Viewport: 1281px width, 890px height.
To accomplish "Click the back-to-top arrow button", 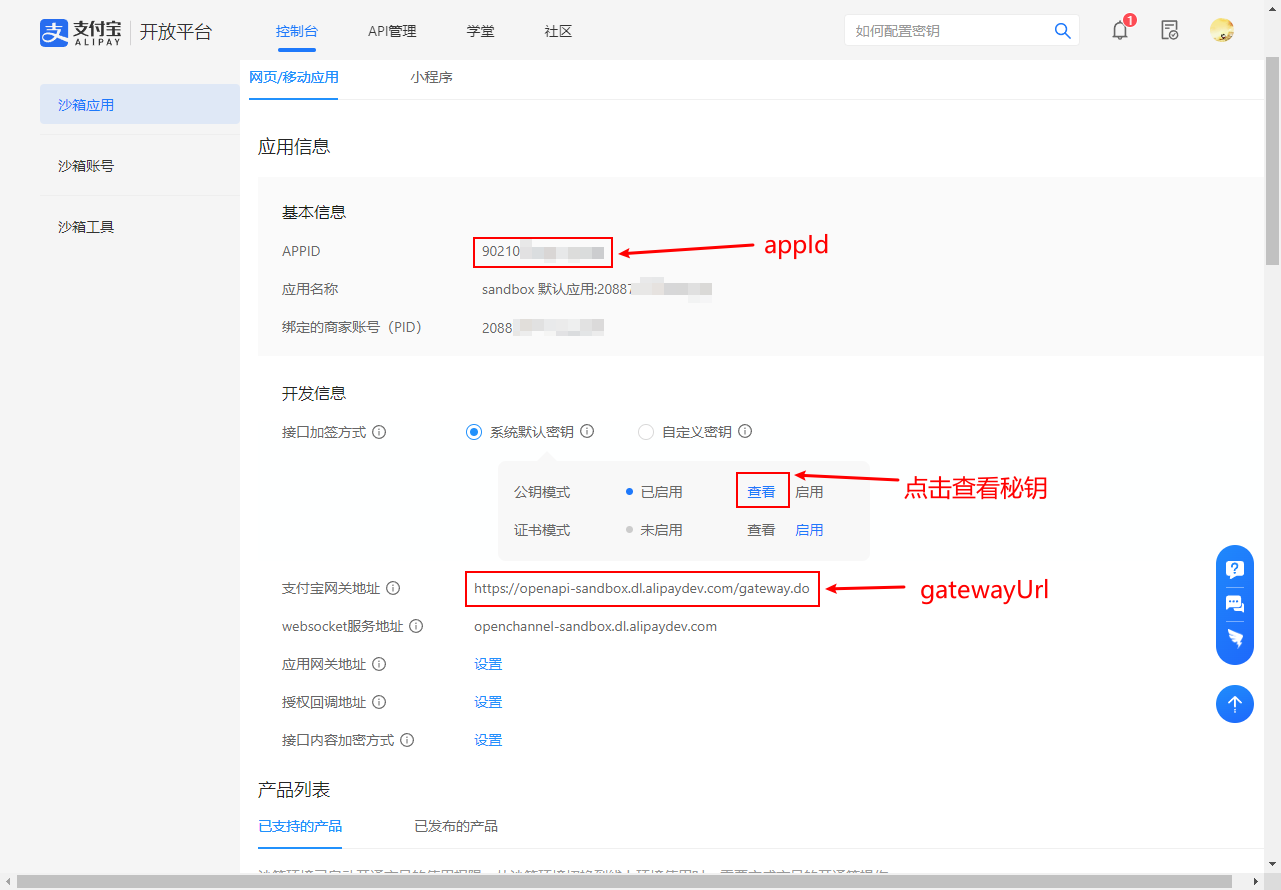I will pos(1235,704).
